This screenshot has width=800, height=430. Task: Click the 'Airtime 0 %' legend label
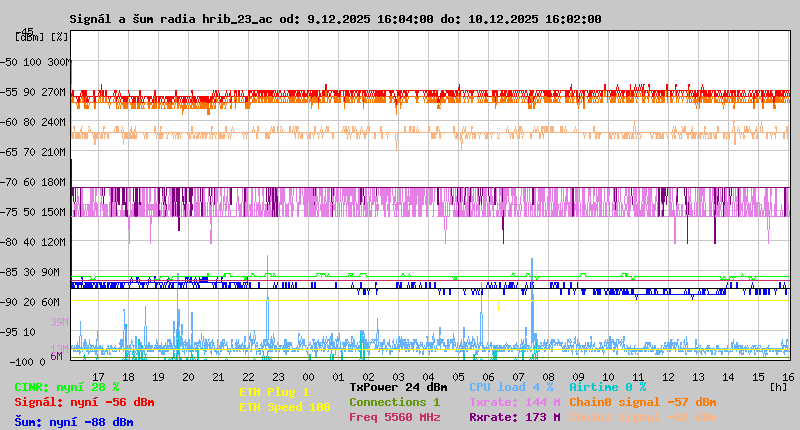[608, 387]
